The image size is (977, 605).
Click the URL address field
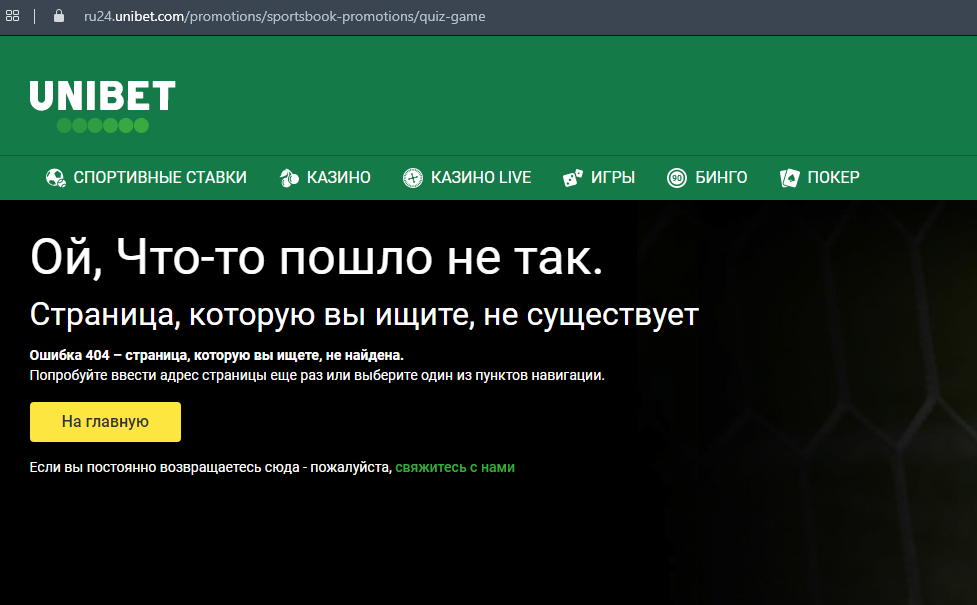pyautogui.click(x=284, y=16)
